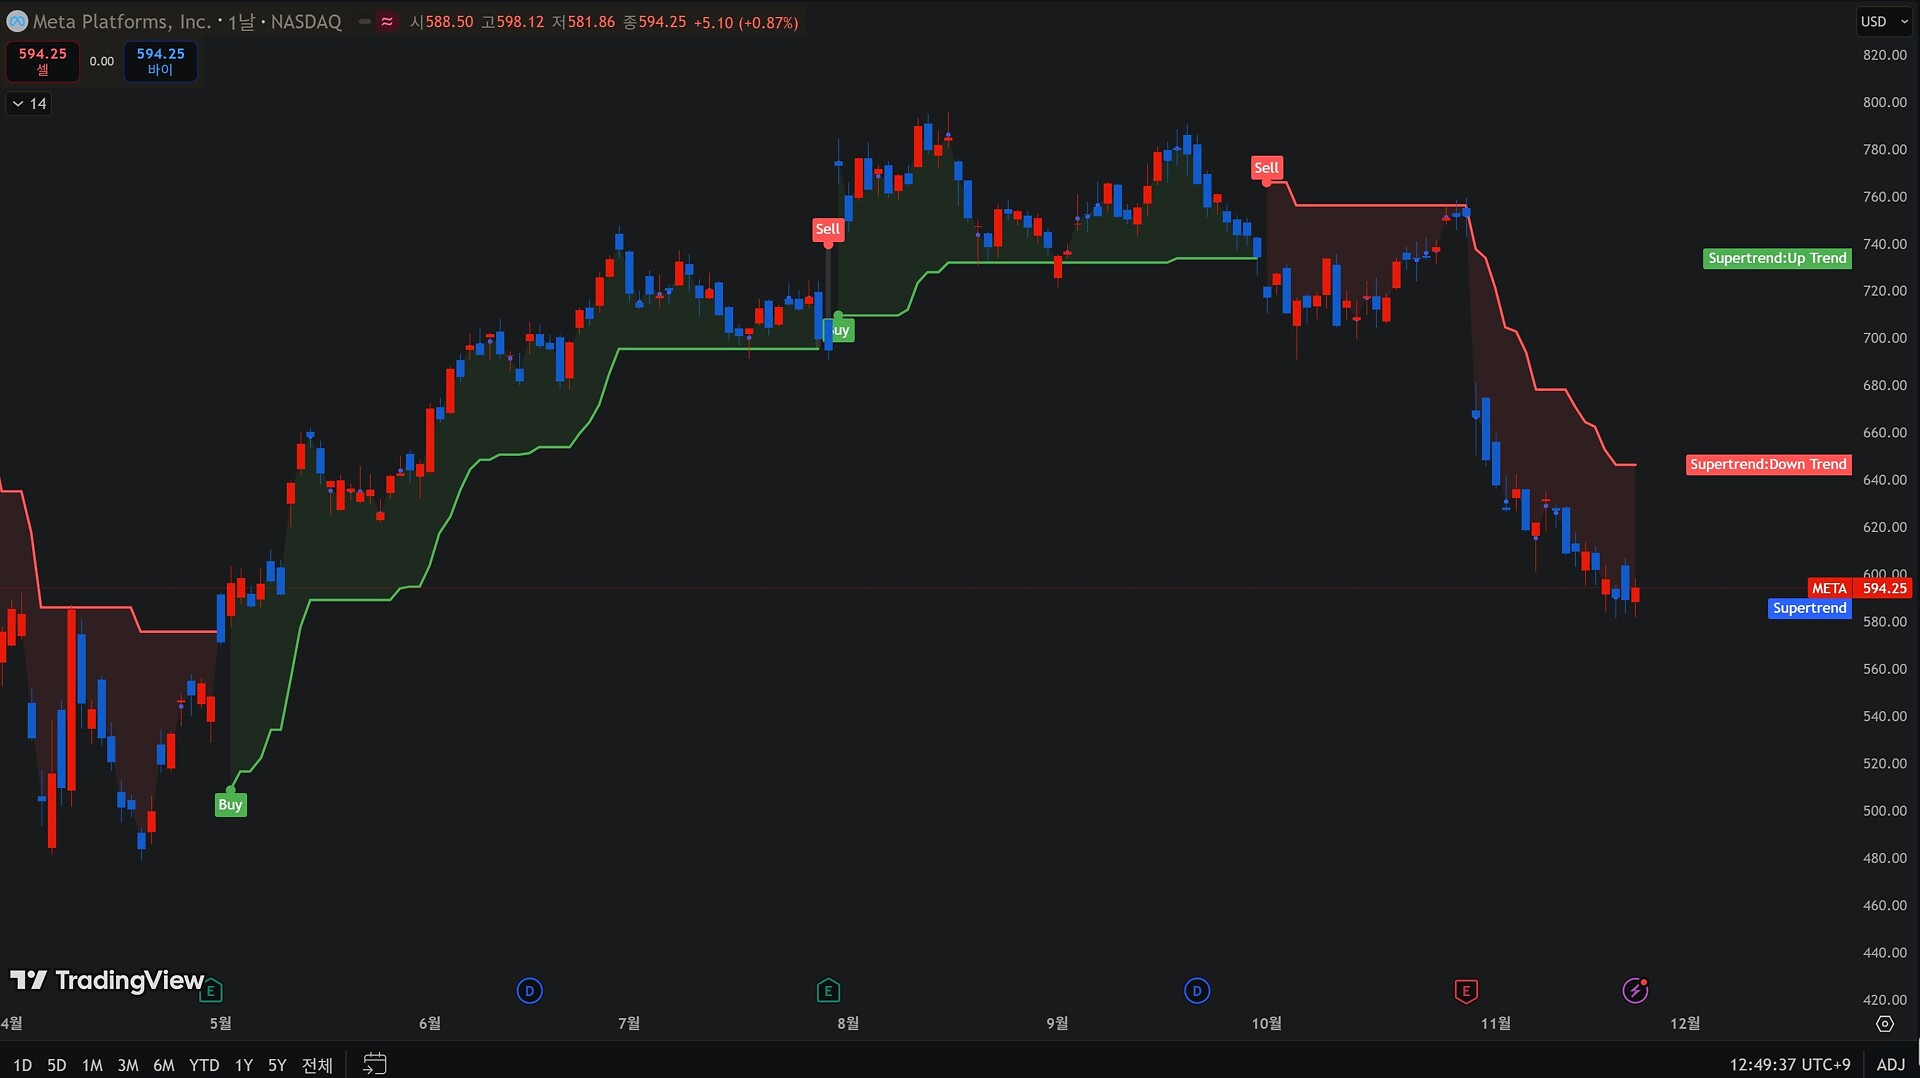Click the green earnings E icon near August

828,991
